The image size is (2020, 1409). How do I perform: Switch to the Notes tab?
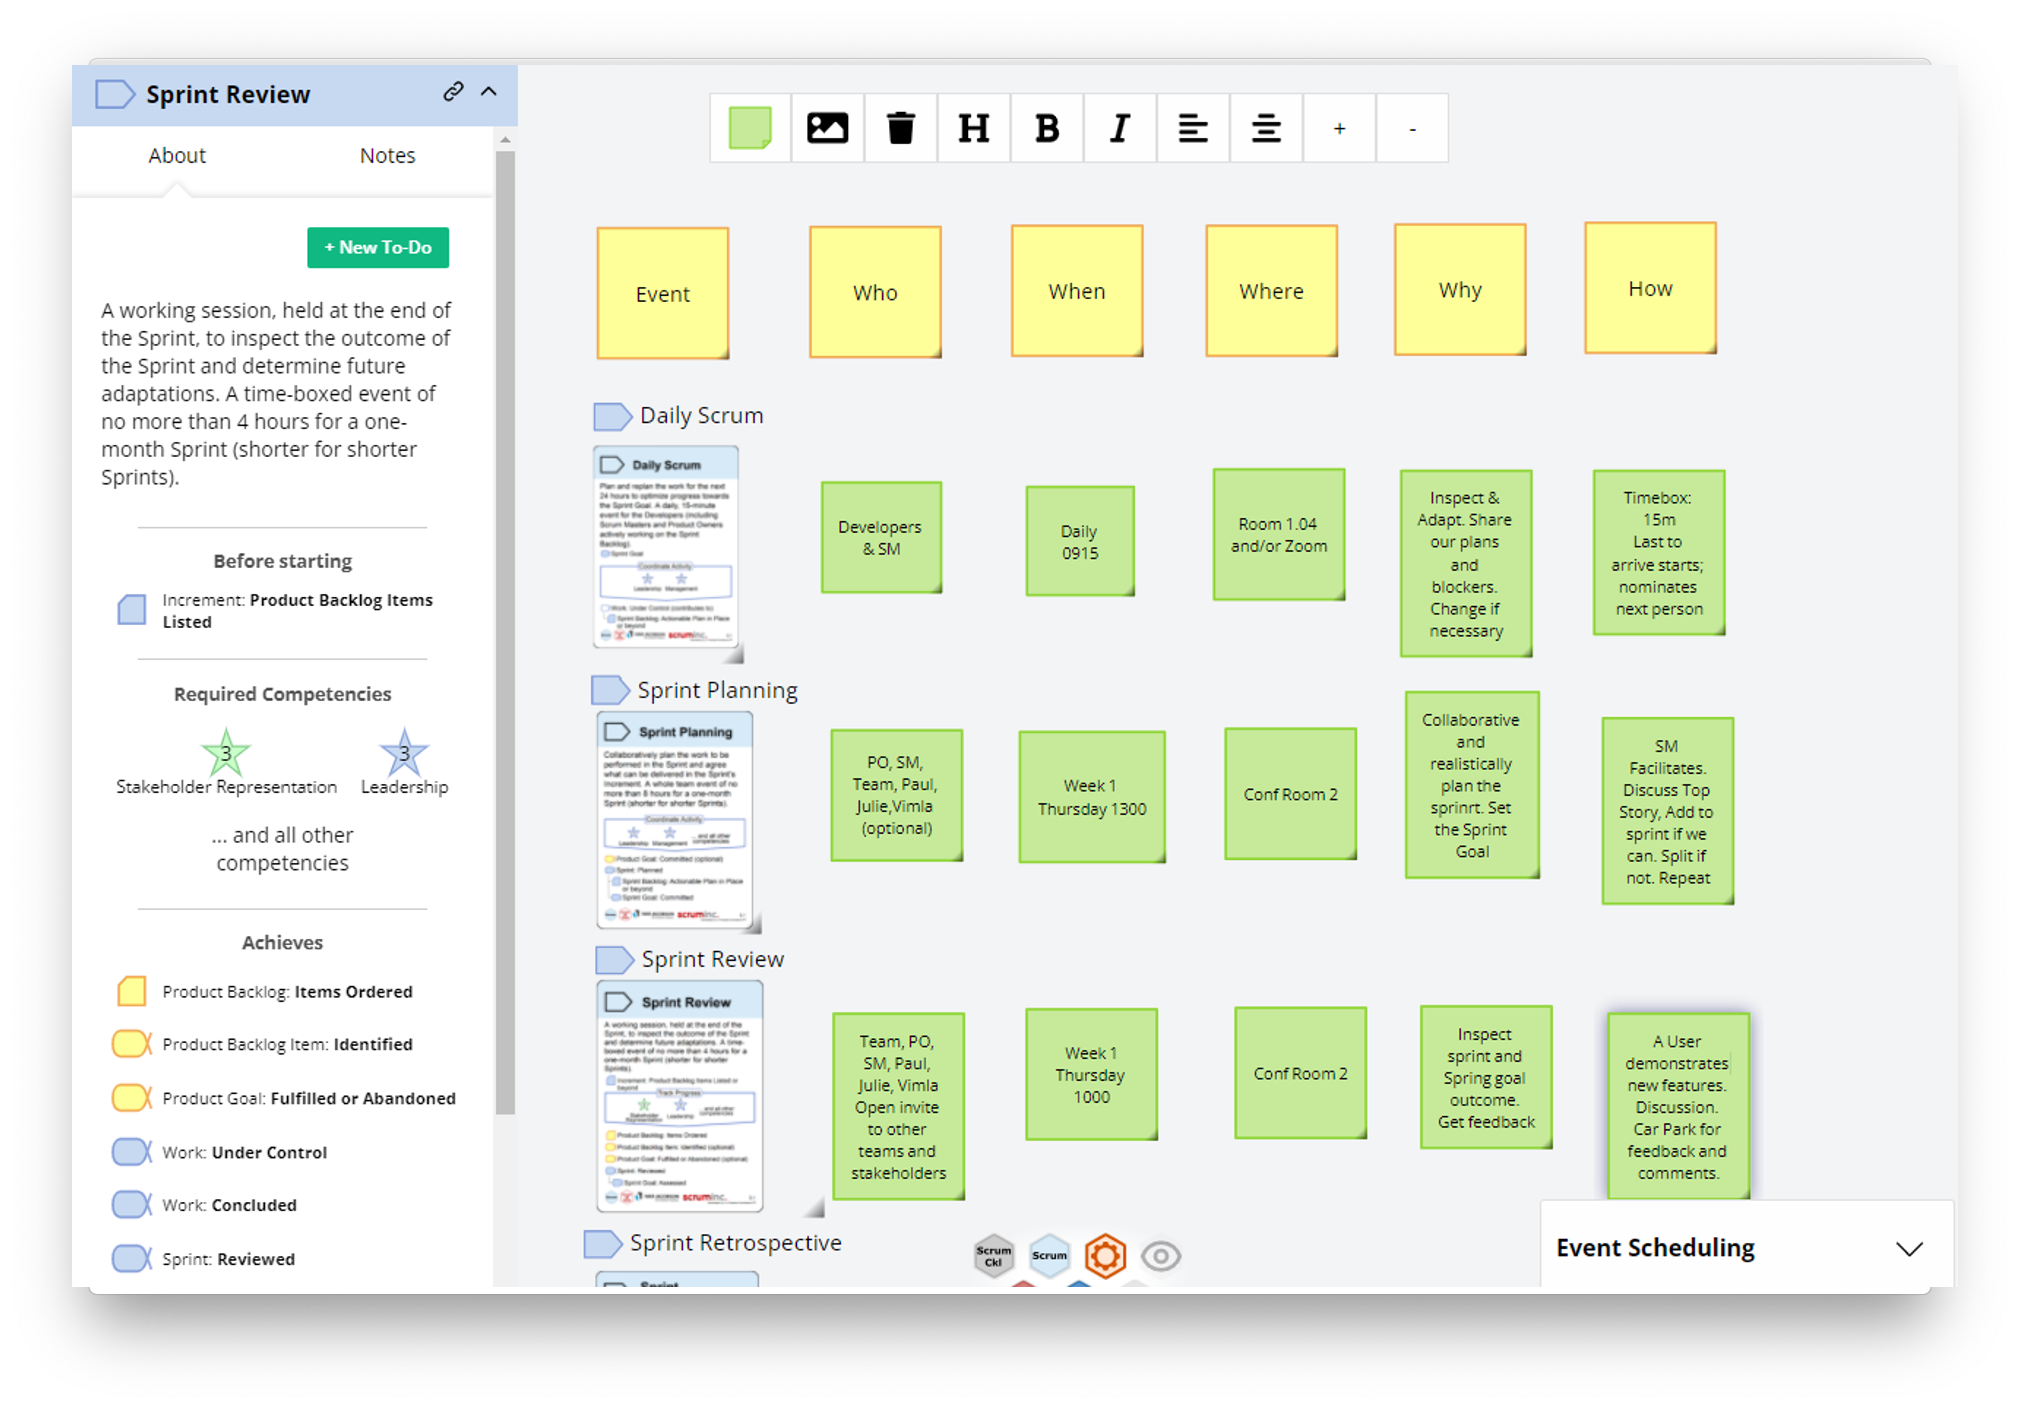(x=386, y=155)
